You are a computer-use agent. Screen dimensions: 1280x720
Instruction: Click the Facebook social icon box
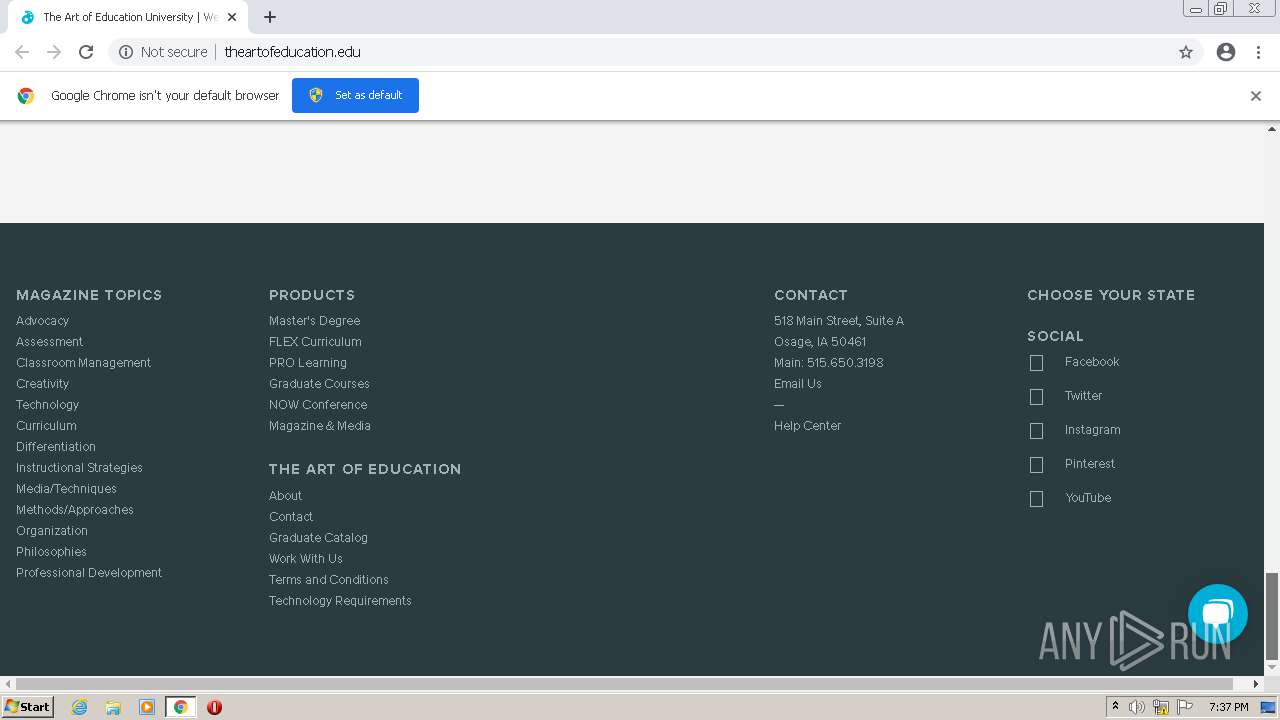(x=1036, y=363)
